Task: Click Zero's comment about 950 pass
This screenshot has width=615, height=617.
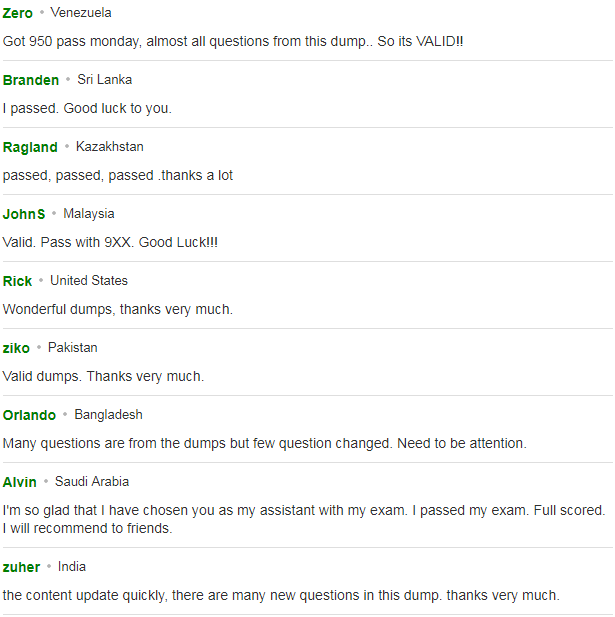Action: click(233, 41)
